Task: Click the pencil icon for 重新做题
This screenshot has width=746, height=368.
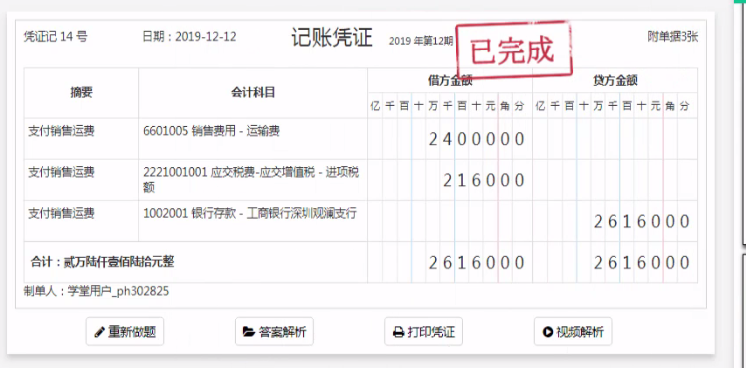Action: click(99, 332)
